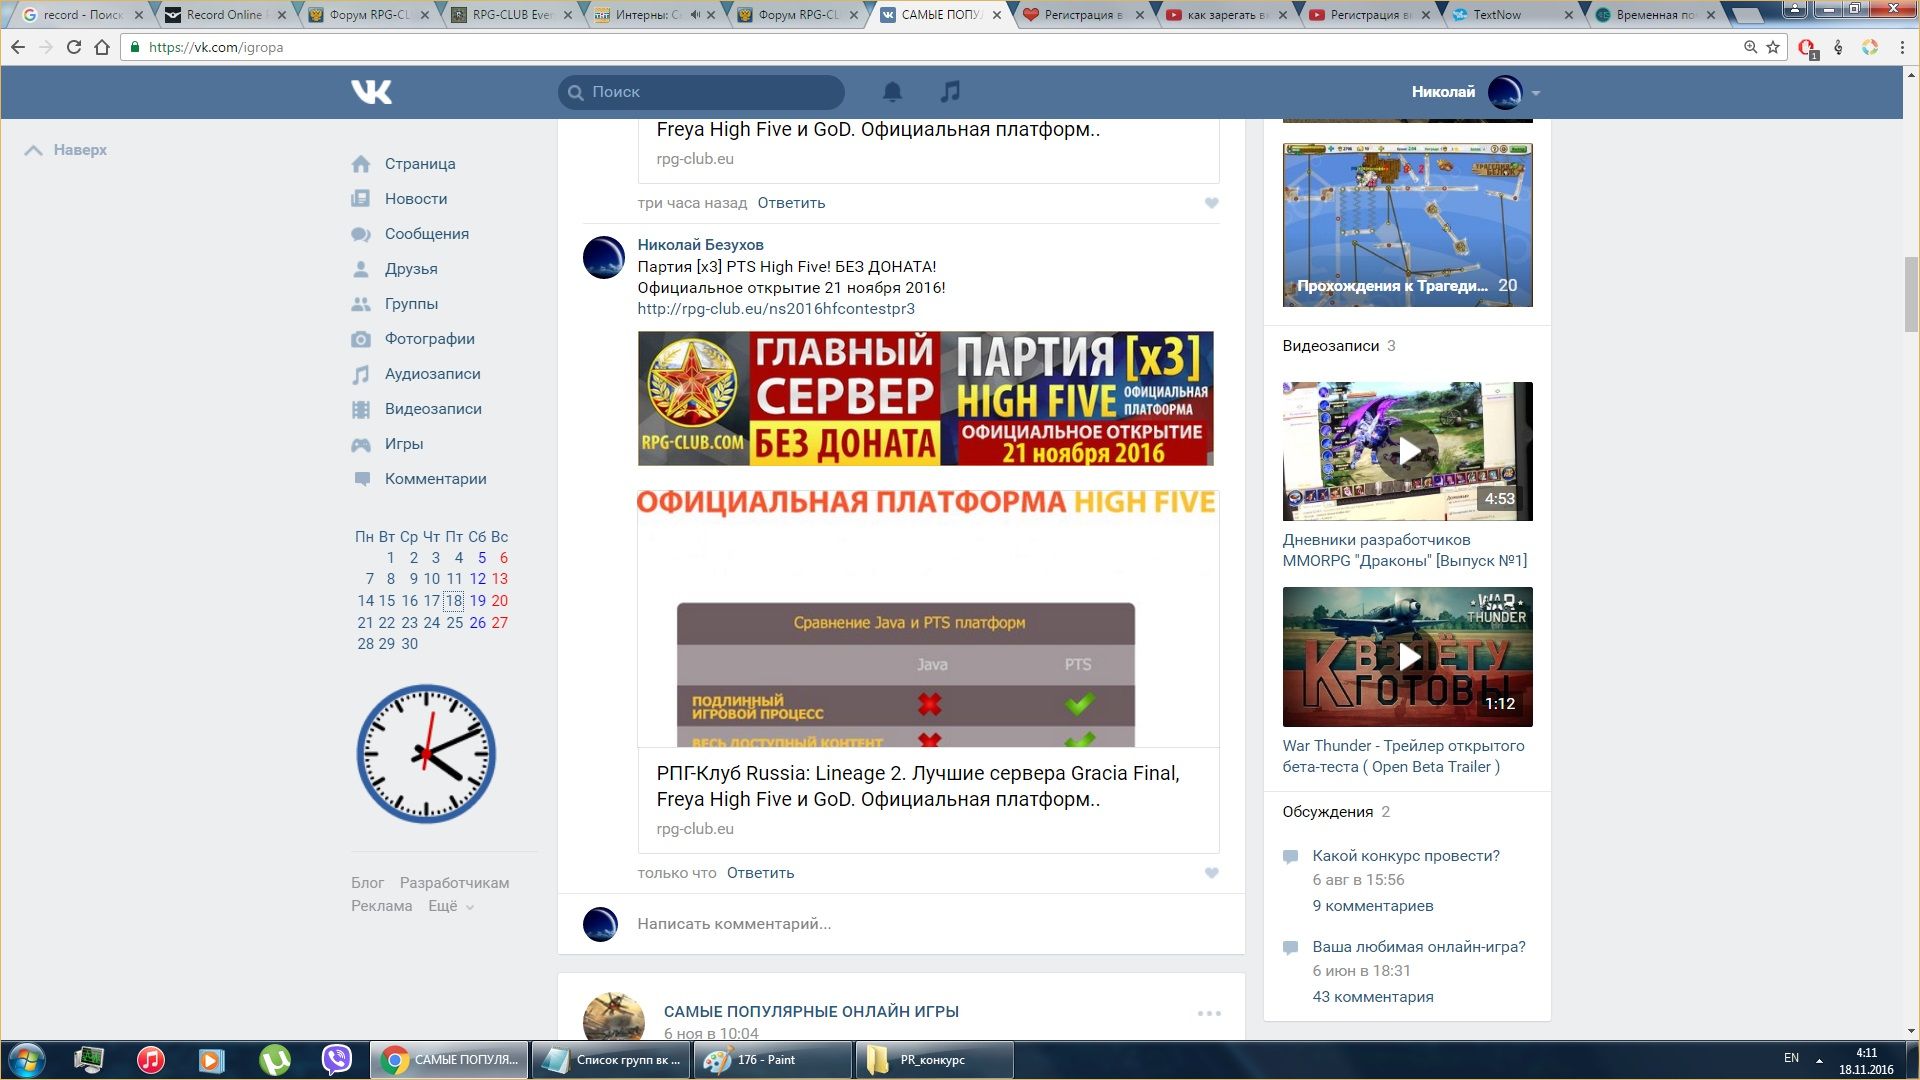Viewport: 1920px width, 1080px height.
Task: Open the uTorrent taskbar icon
Action: click(x=275, y=1060)
